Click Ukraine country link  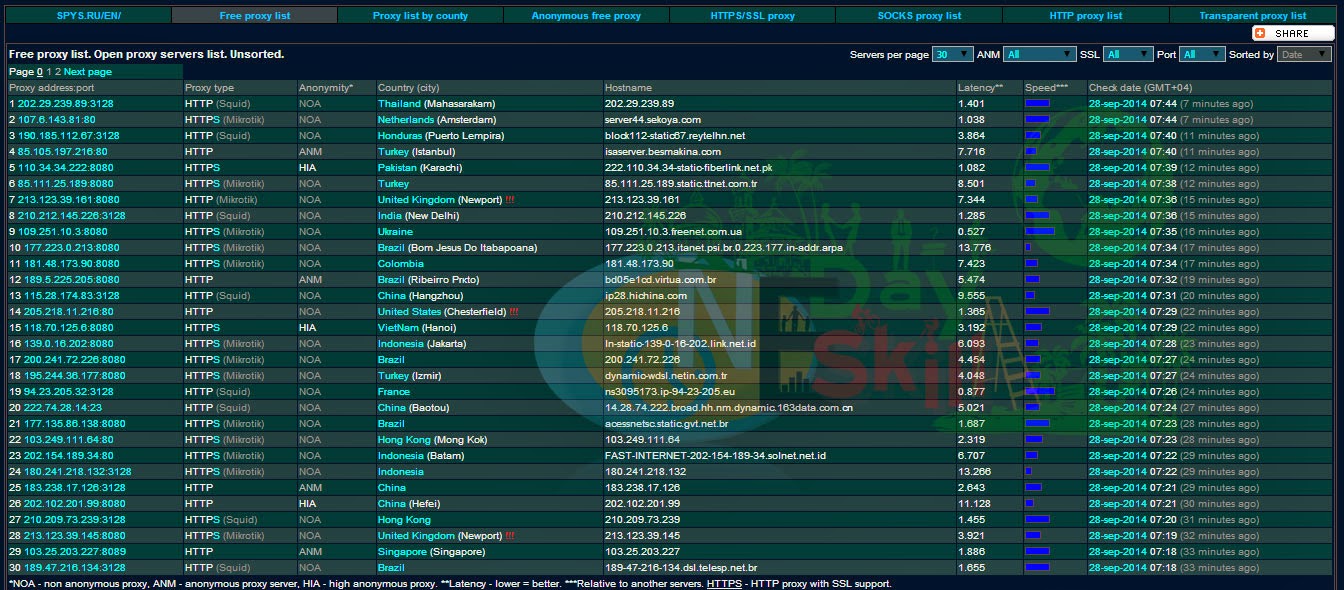(395, 232)
